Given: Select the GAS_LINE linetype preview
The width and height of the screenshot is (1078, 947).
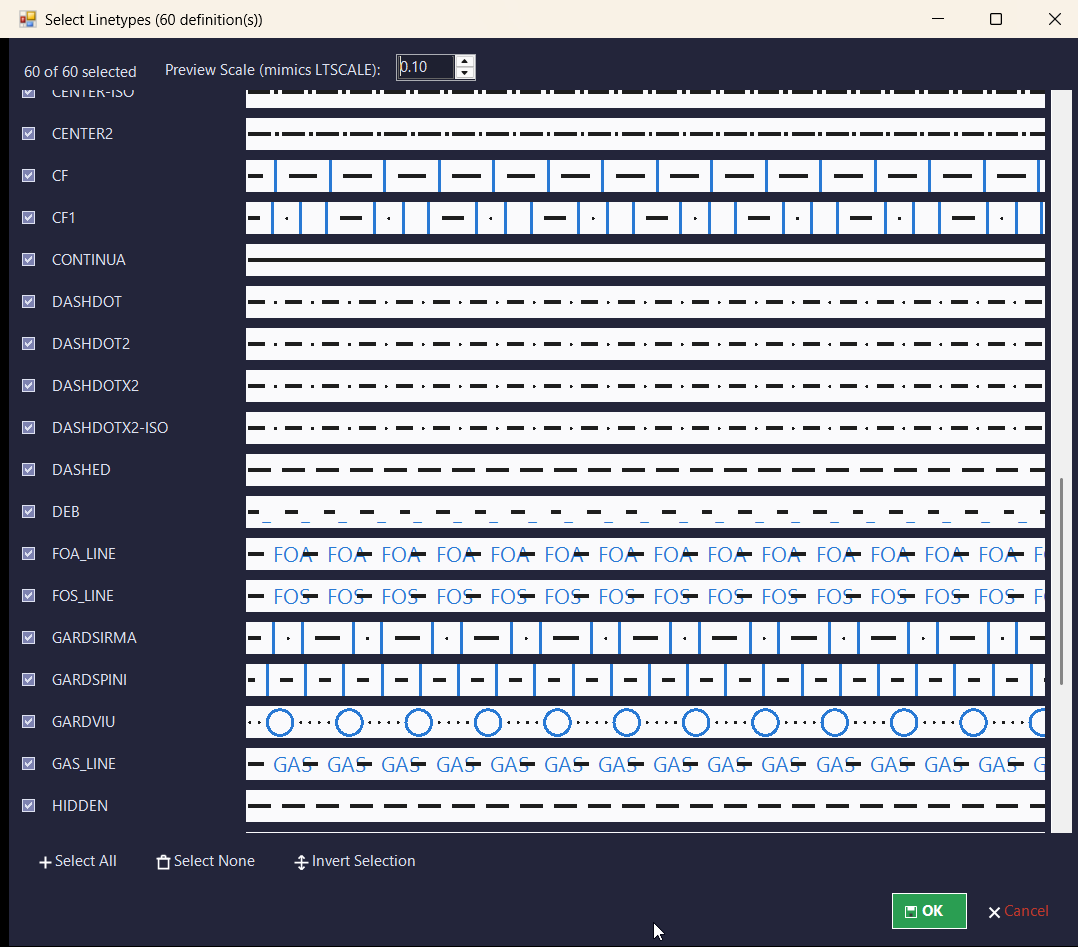Looking at the screenshot, I should point(646,764).
